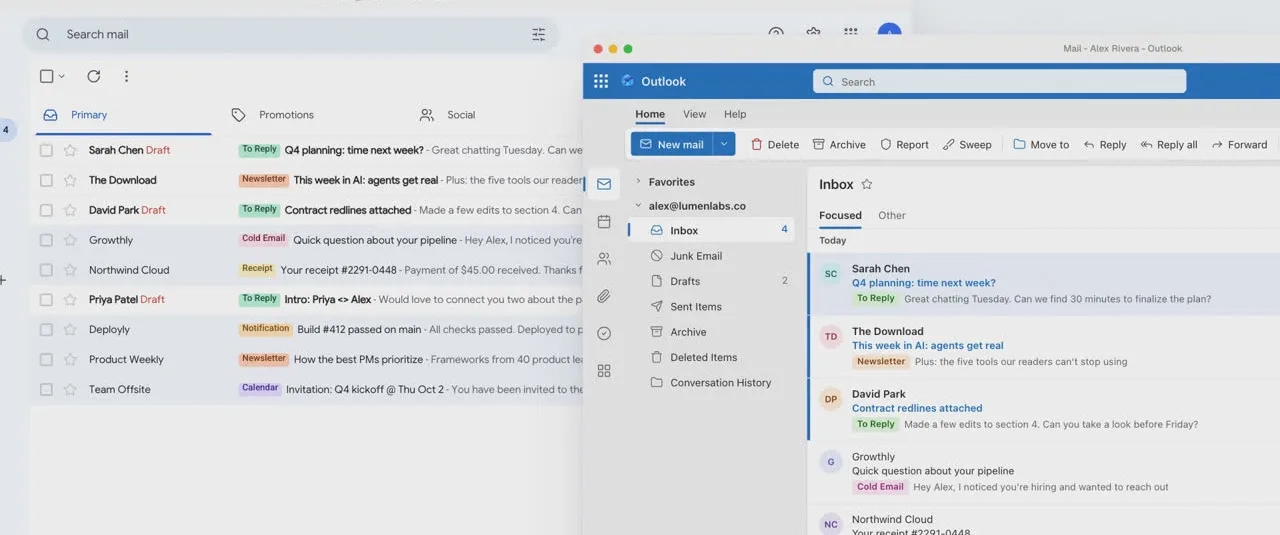
Task: Check the Growthly email checkbox in Gmail
Action: click(x=46, y=240)
